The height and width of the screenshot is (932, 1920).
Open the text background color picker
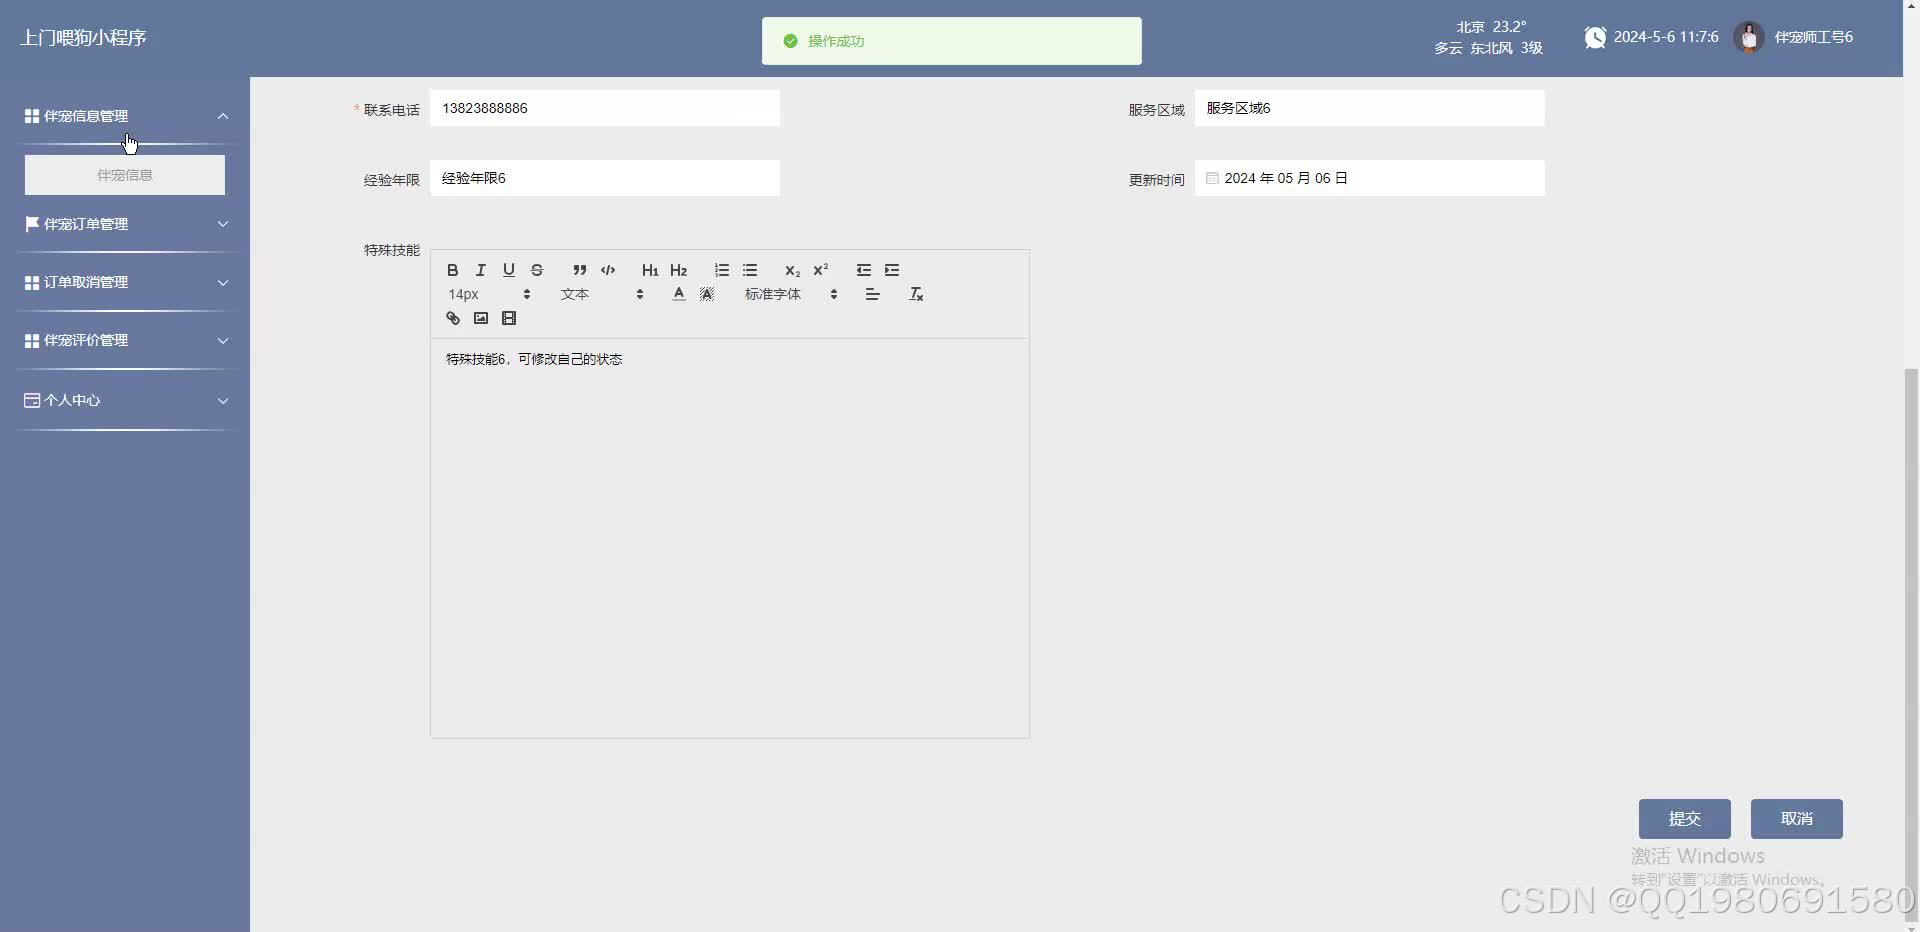(706, 294)
